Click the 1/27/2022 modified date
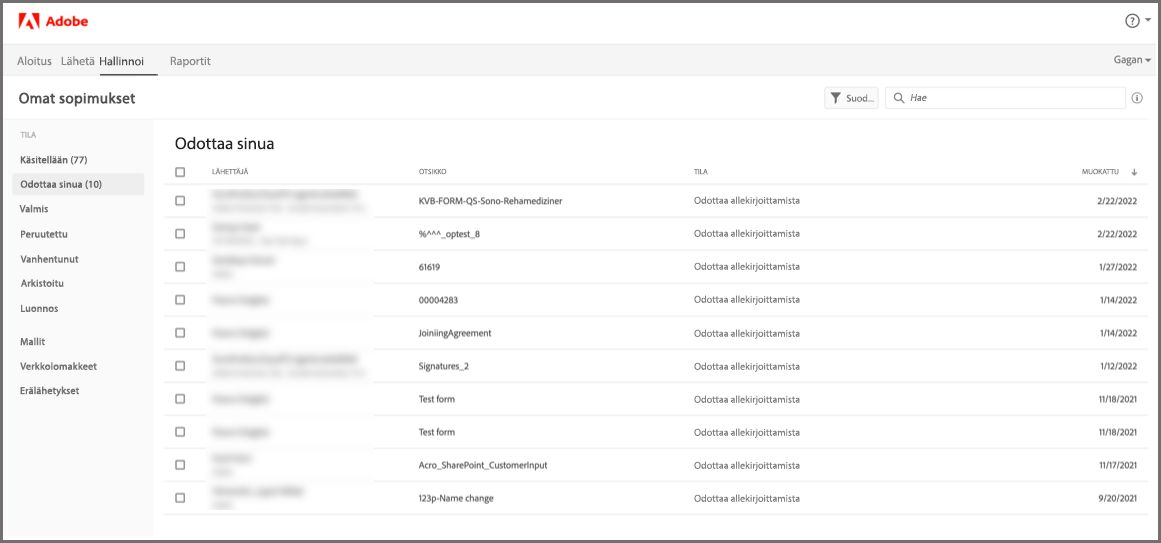The image size is (1161, 543). pos(1118,267)
